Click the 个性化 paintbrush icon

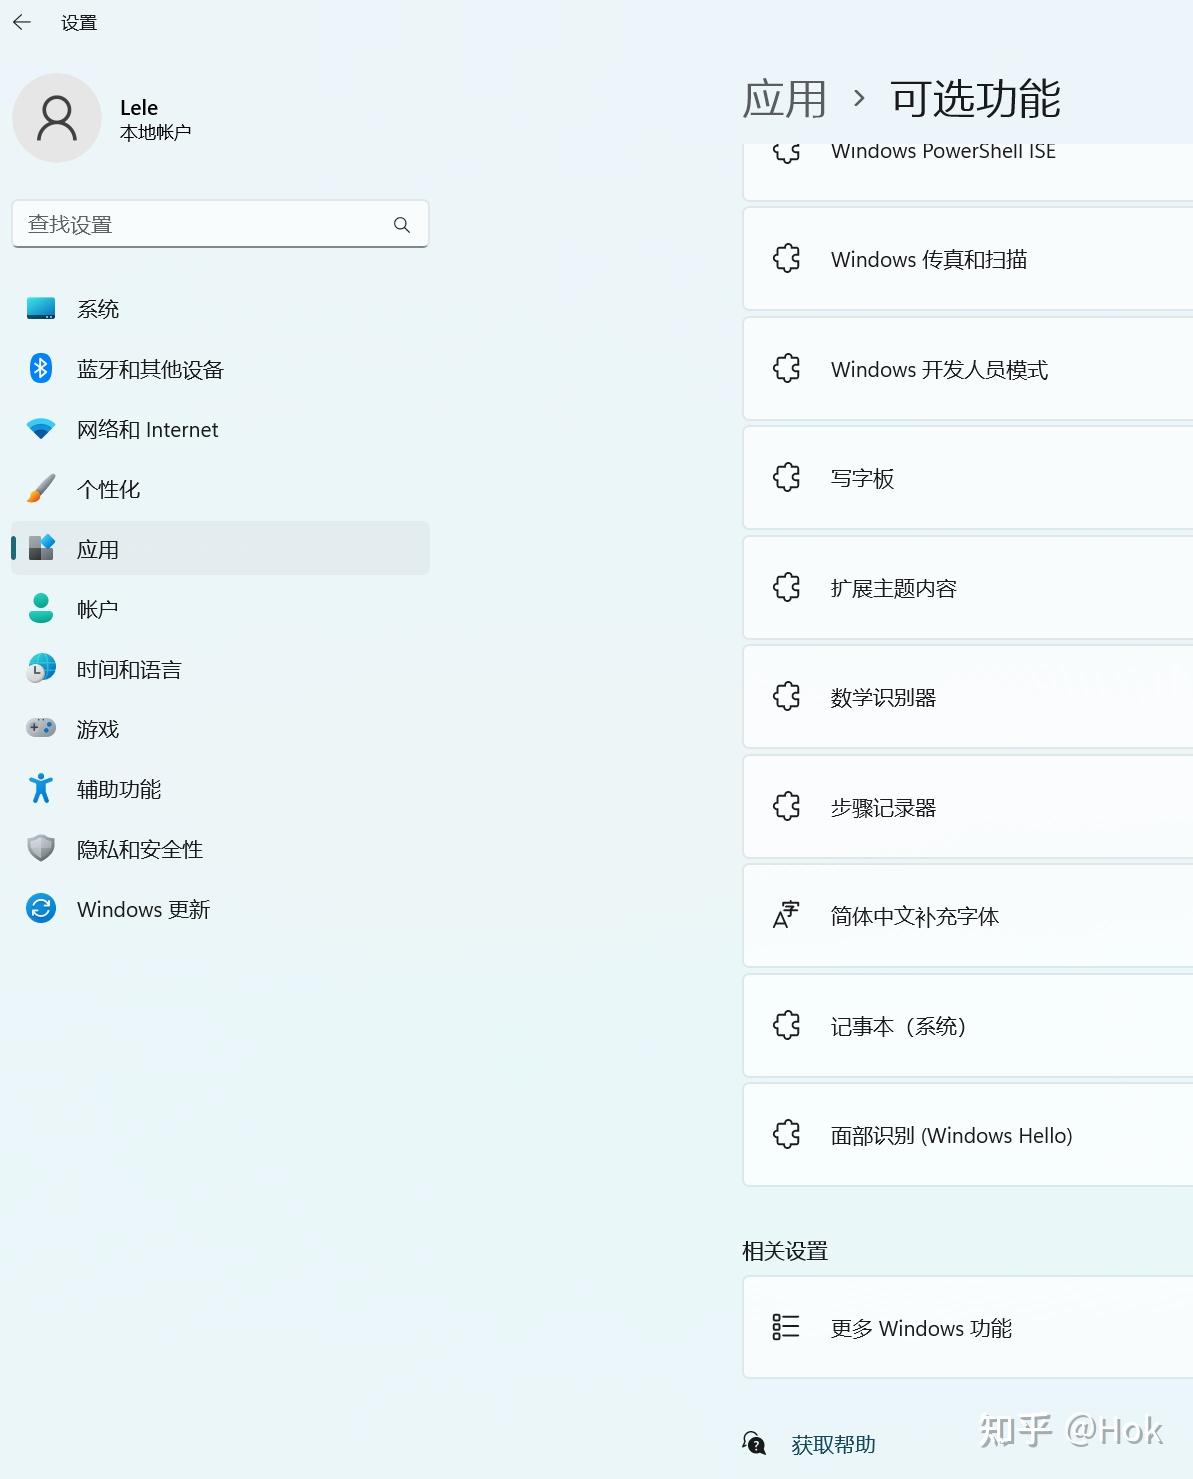40,488
